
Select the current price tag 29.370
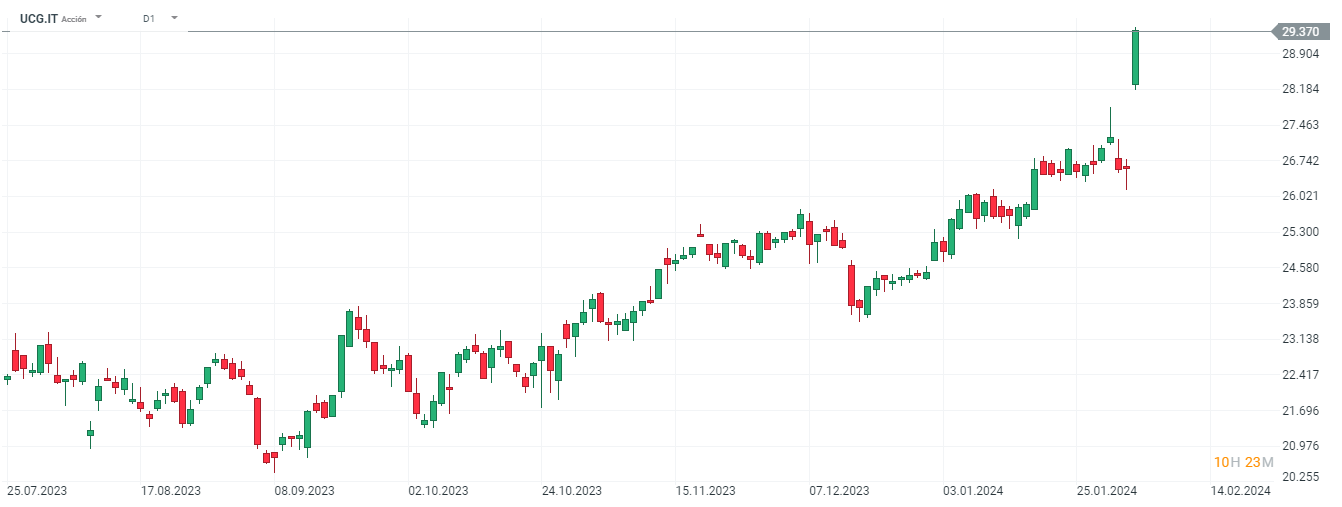(1302, 32)
